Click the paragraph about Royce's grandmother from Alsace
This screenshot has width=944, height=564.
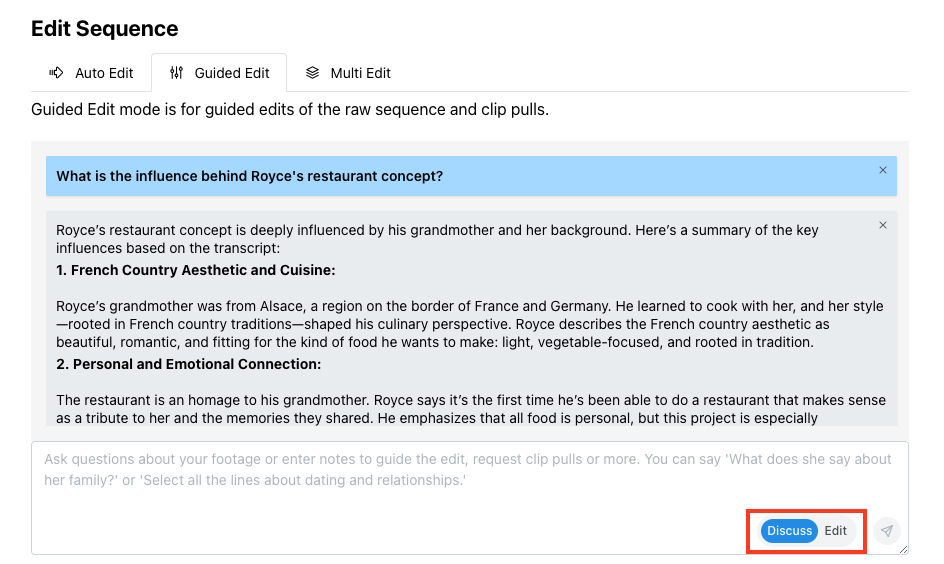point(470,324)
